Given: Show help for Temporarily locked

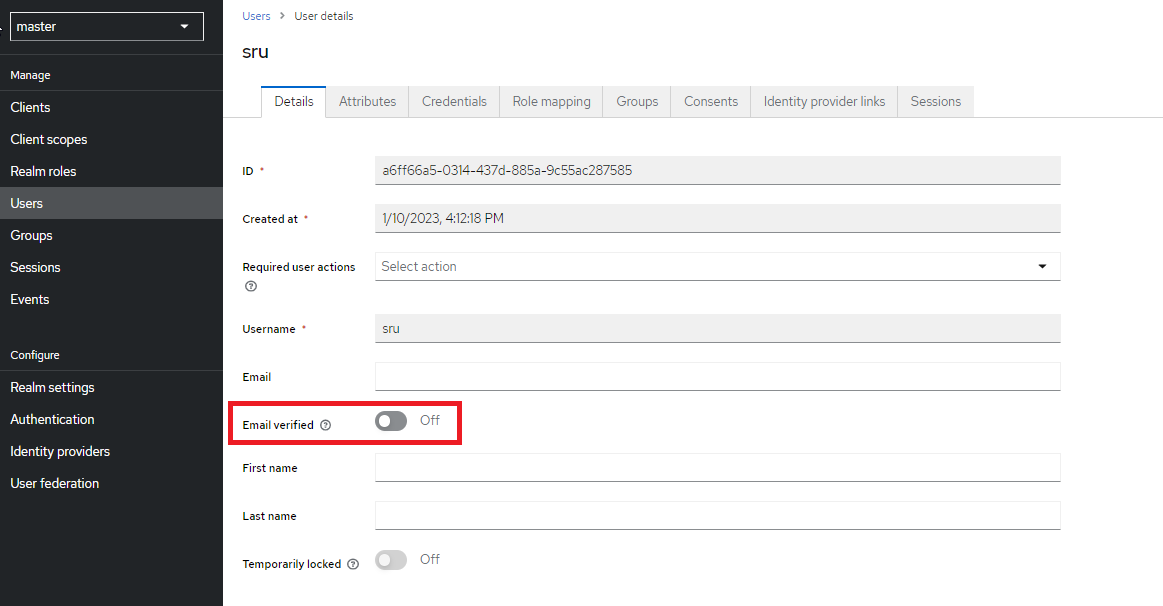Looking at the screenshot, I should (x=353, y=563).
